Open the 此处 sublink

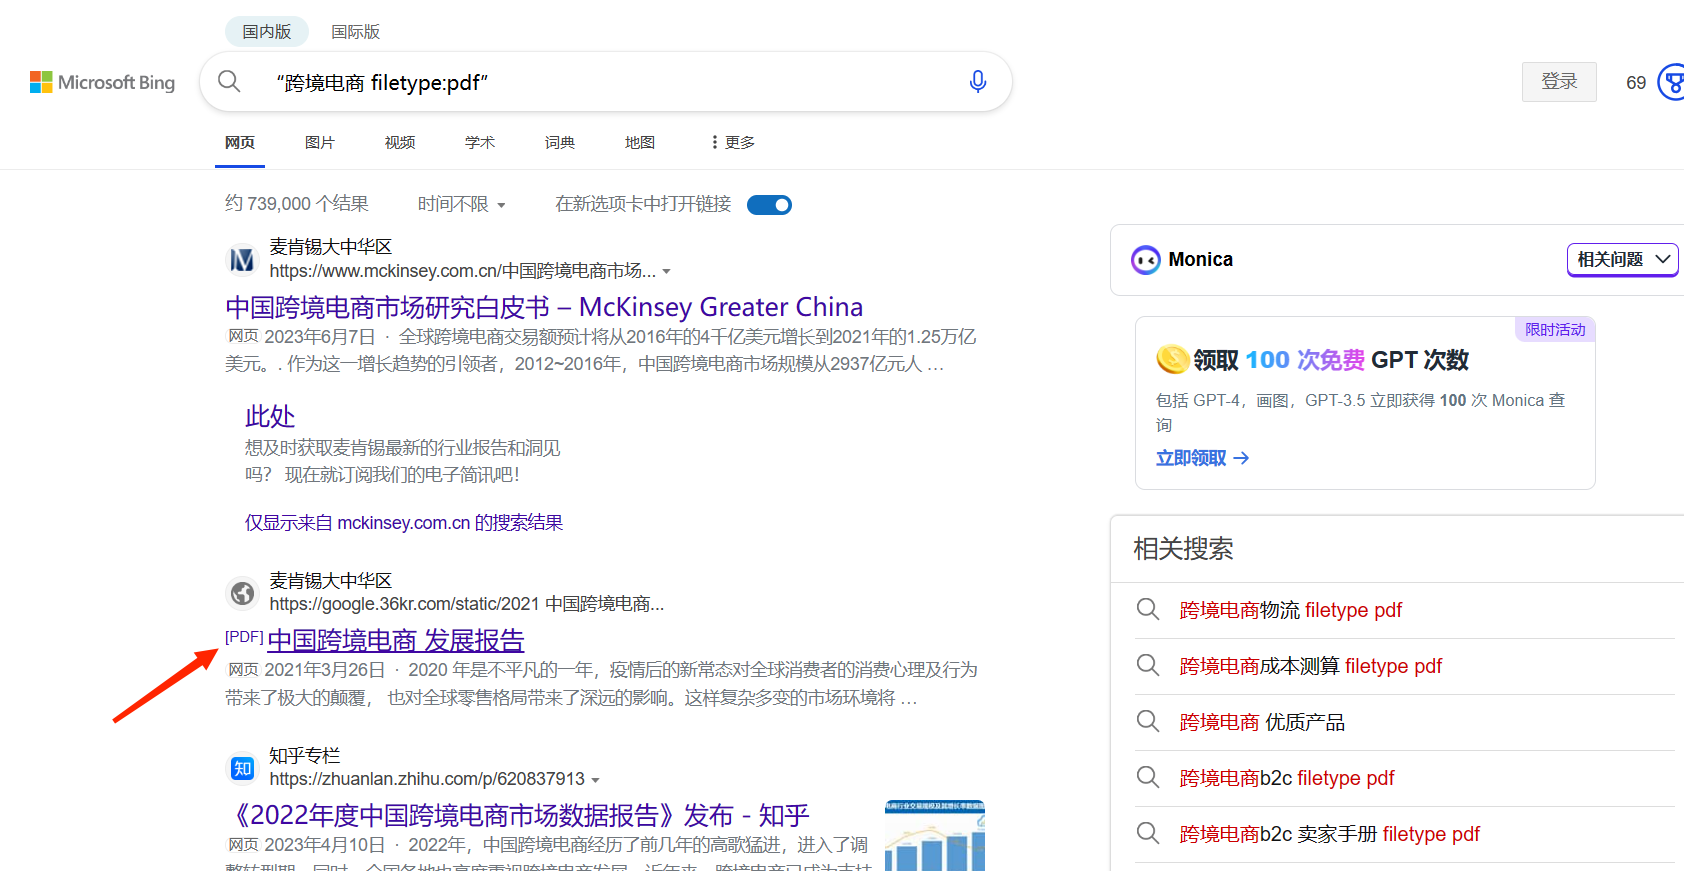[270, 416]
